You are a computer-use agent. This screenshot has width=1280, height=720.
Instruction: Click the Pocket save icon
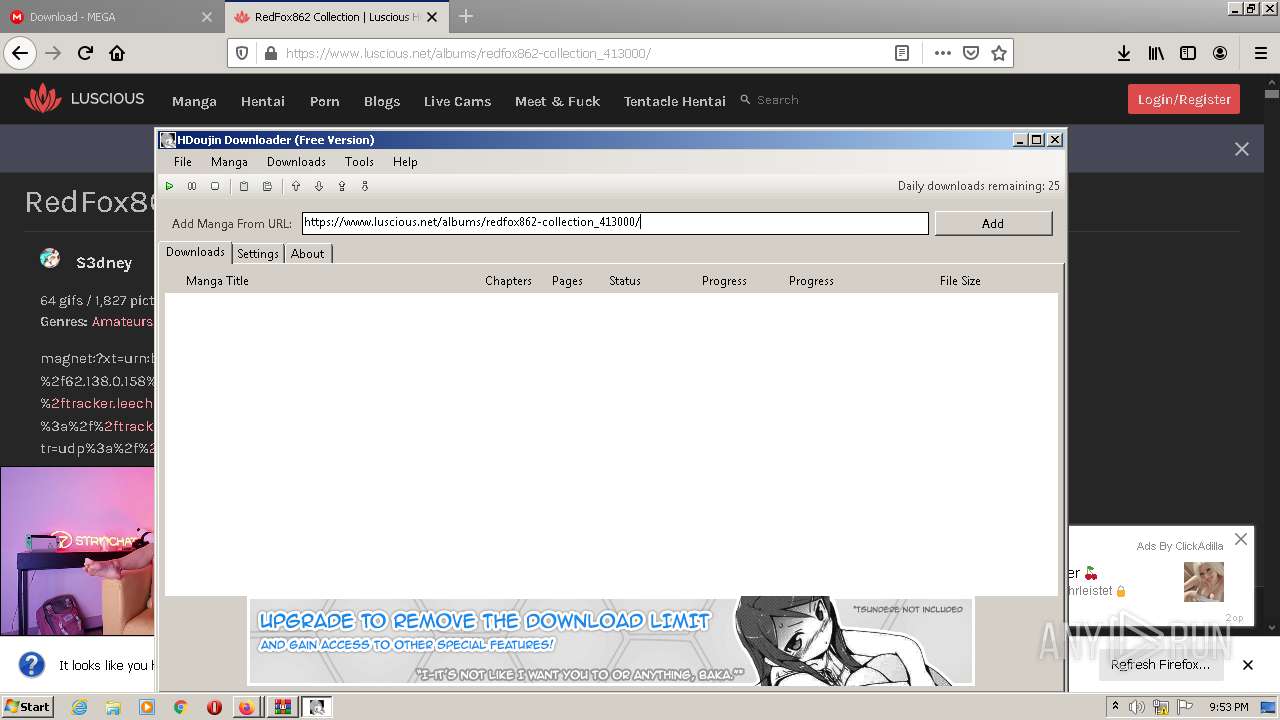click(970, 53)
